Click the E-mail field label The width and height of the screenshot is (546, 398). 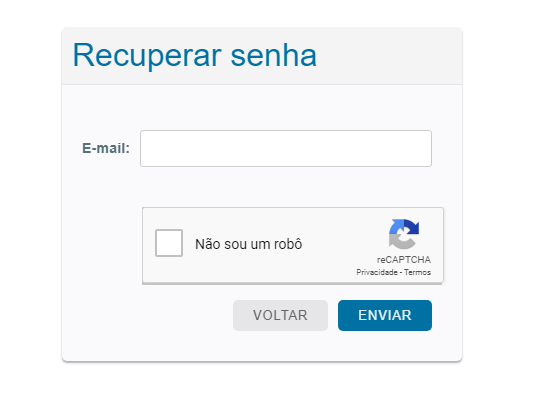(x=106, y=148)
